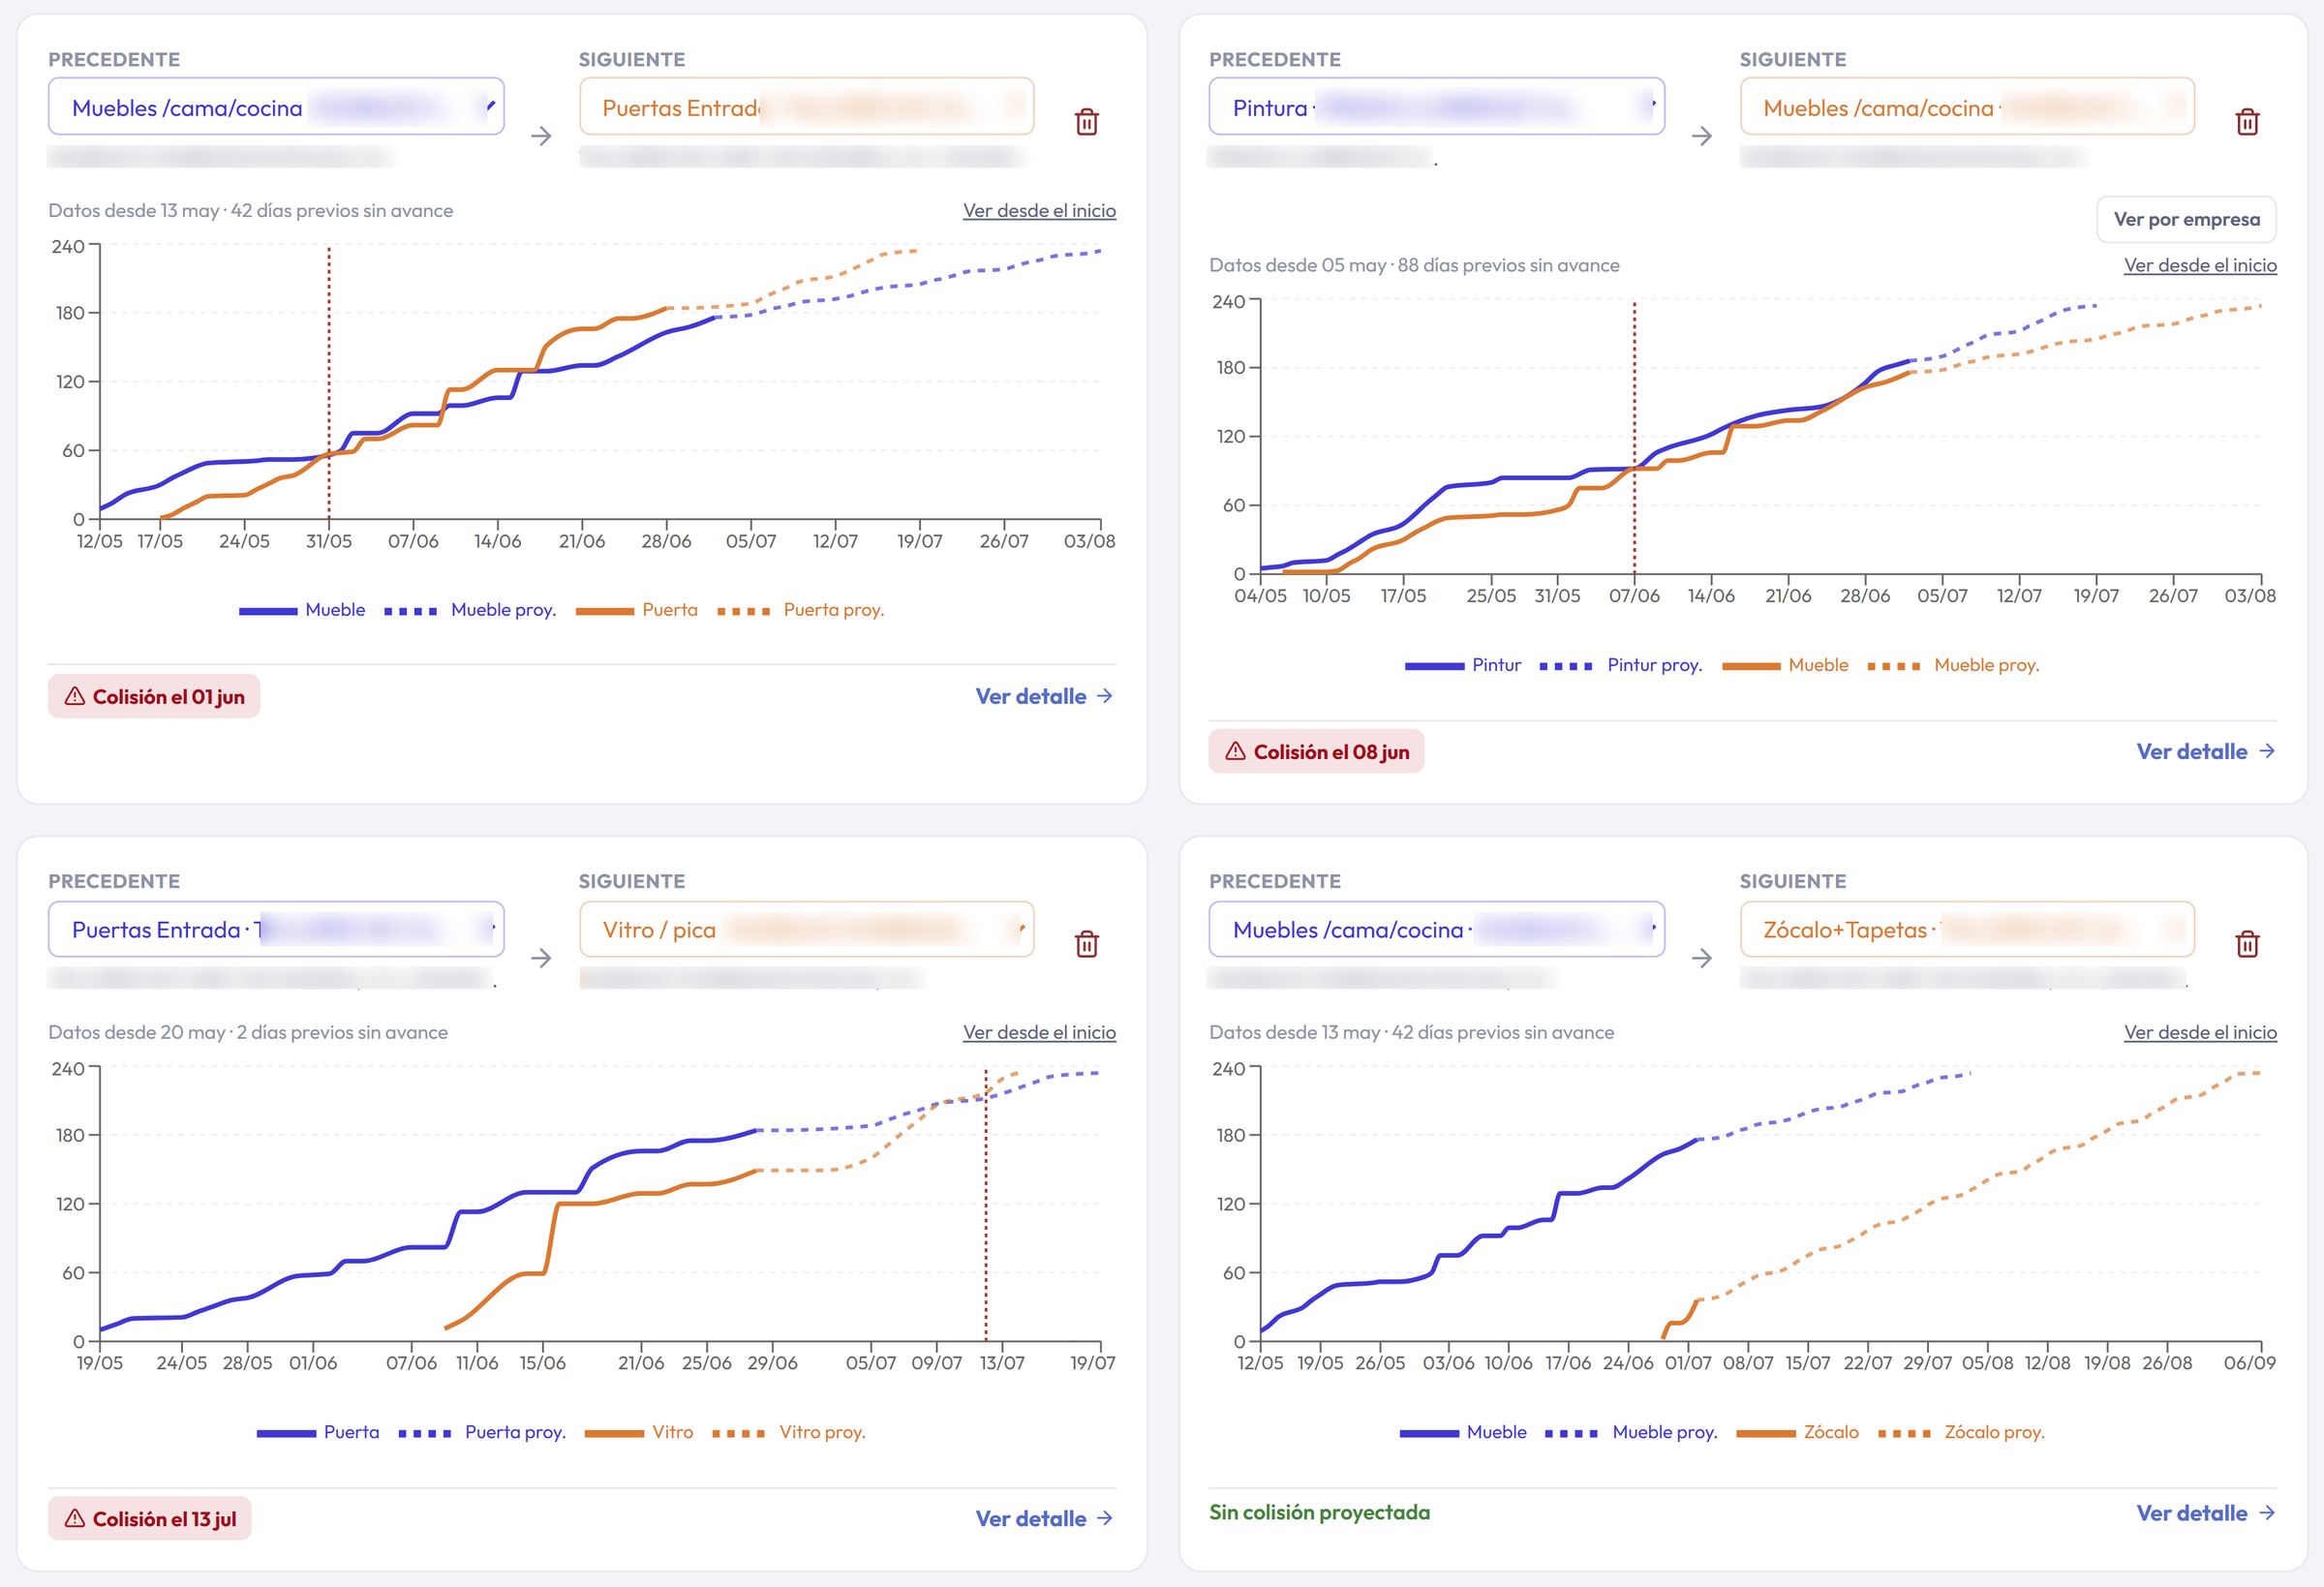The height and width of the screenshot is (1587, 2324).
Task: Click collision marker line at 31/05
Action: tap(328, 382)
